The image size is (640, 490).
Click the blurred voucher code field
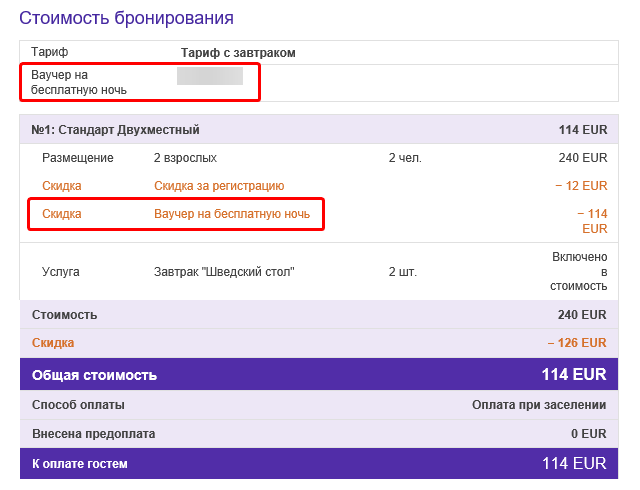210,76
